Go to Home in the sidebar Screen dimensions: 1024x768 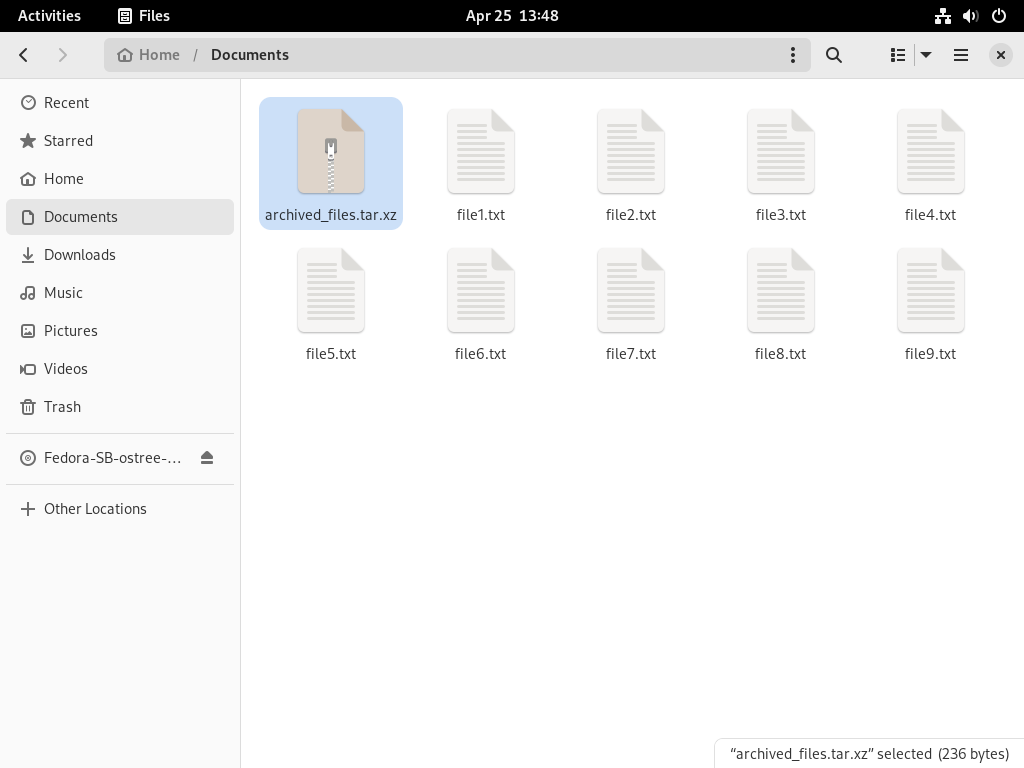(120, 178)
